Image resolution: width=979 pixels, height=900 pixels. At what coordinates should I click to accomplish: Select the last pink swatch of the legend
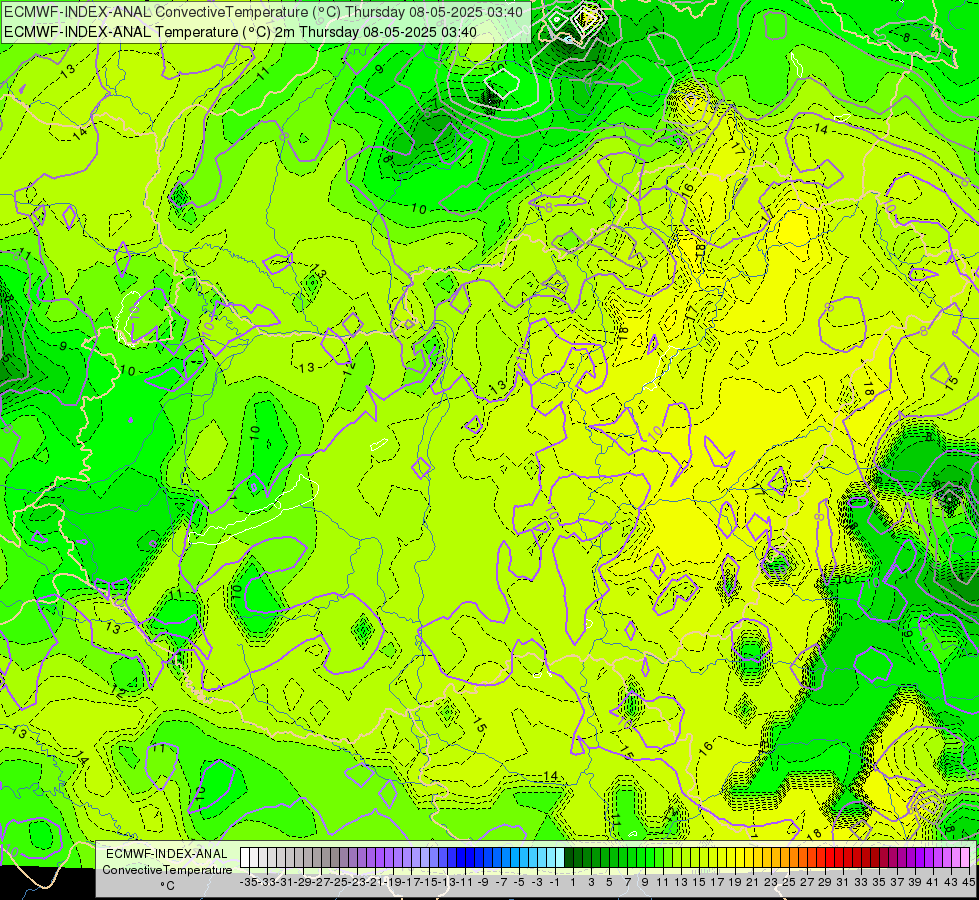tap(965, 857)
